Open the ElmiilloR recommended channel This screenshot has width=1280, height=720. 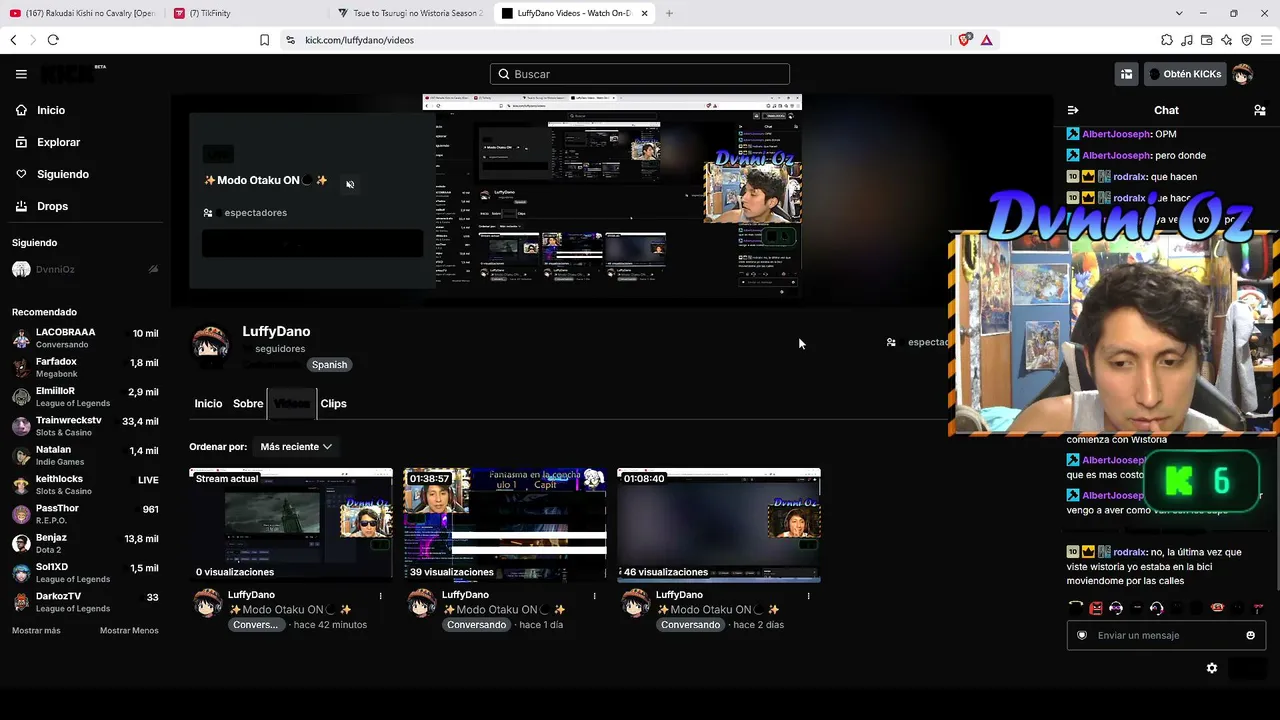85,397
